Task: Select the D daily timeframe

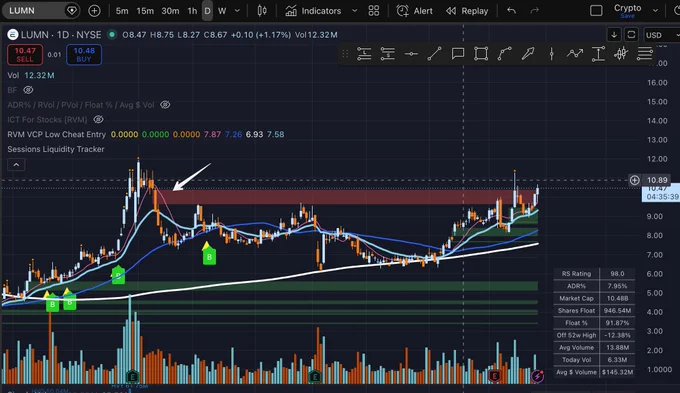Action: point(207,11)
